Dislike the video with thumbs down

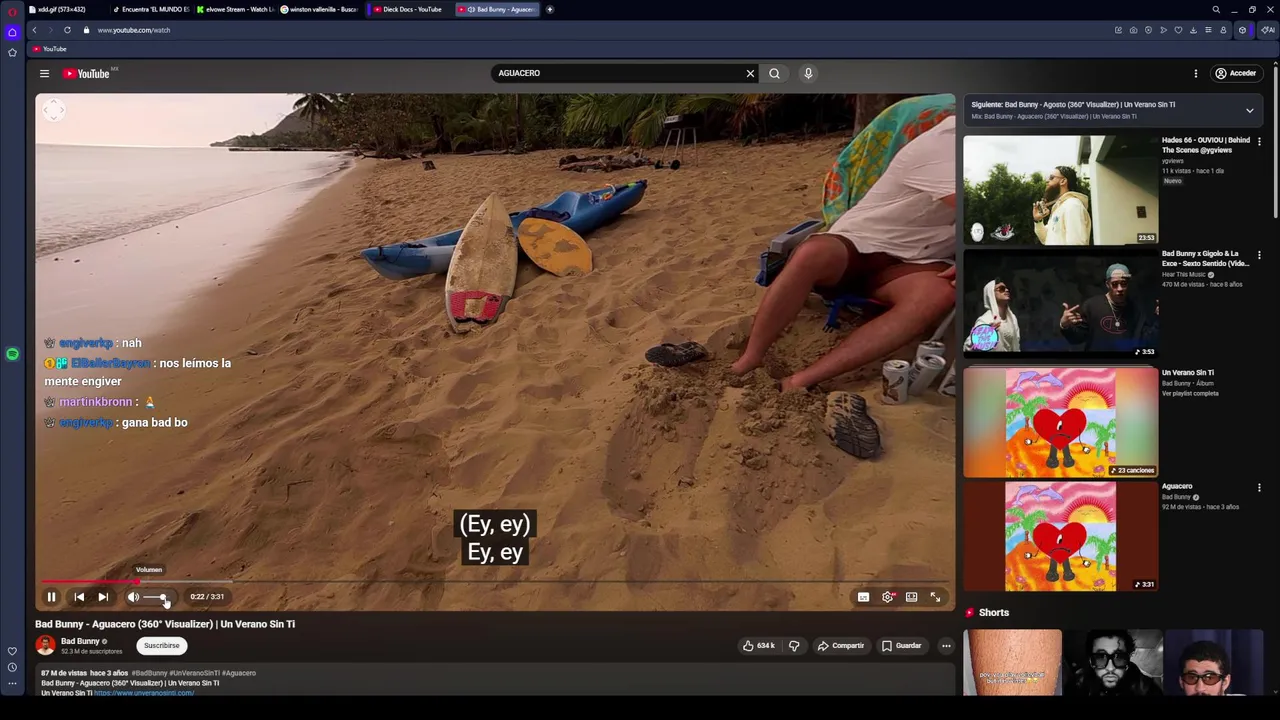(794, 646)
